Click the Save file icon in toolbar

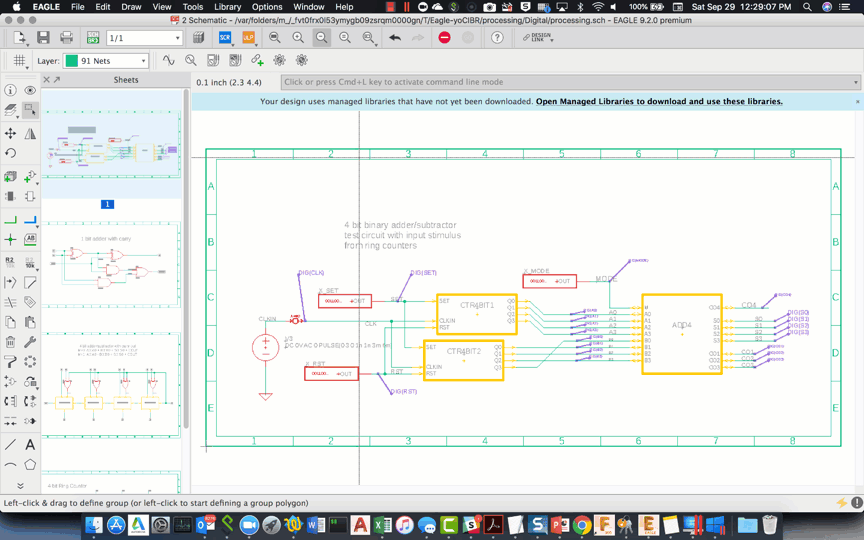(43, 38)
